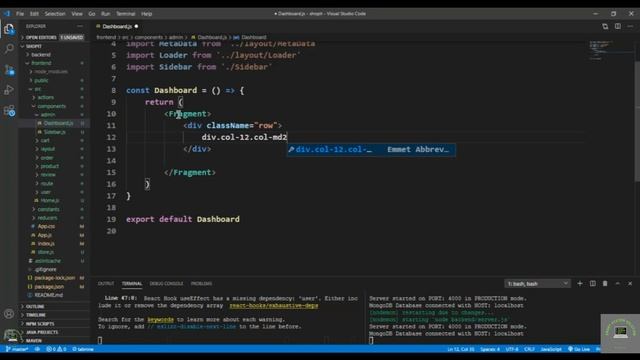Screen dimensions: 640x360
Task: Open the Edit menu
Action: tap(34, 13)
